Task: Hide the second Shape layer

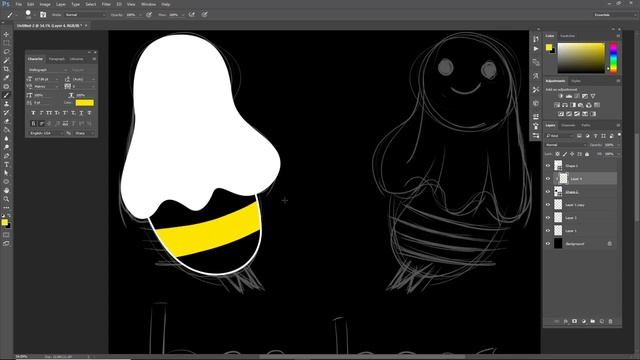Action: [x=548, y=192]
